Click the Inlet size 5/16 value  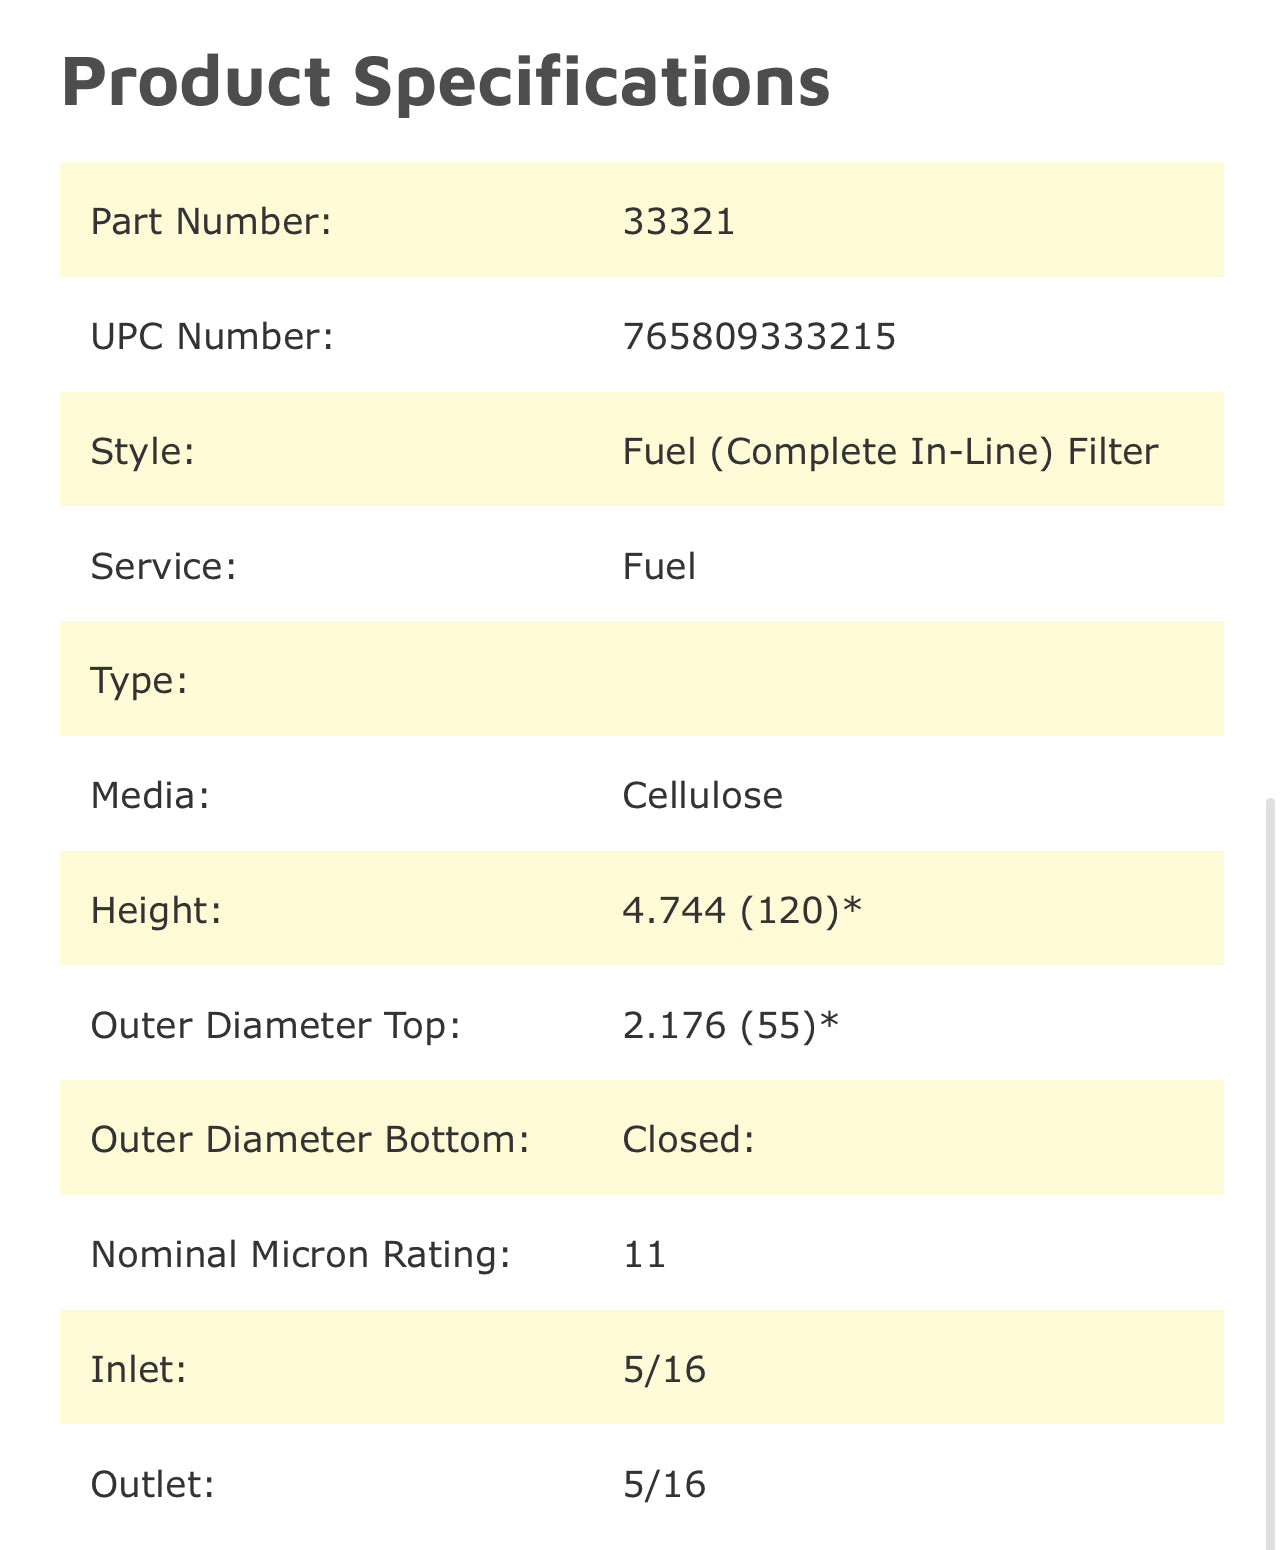(664, 1369)
